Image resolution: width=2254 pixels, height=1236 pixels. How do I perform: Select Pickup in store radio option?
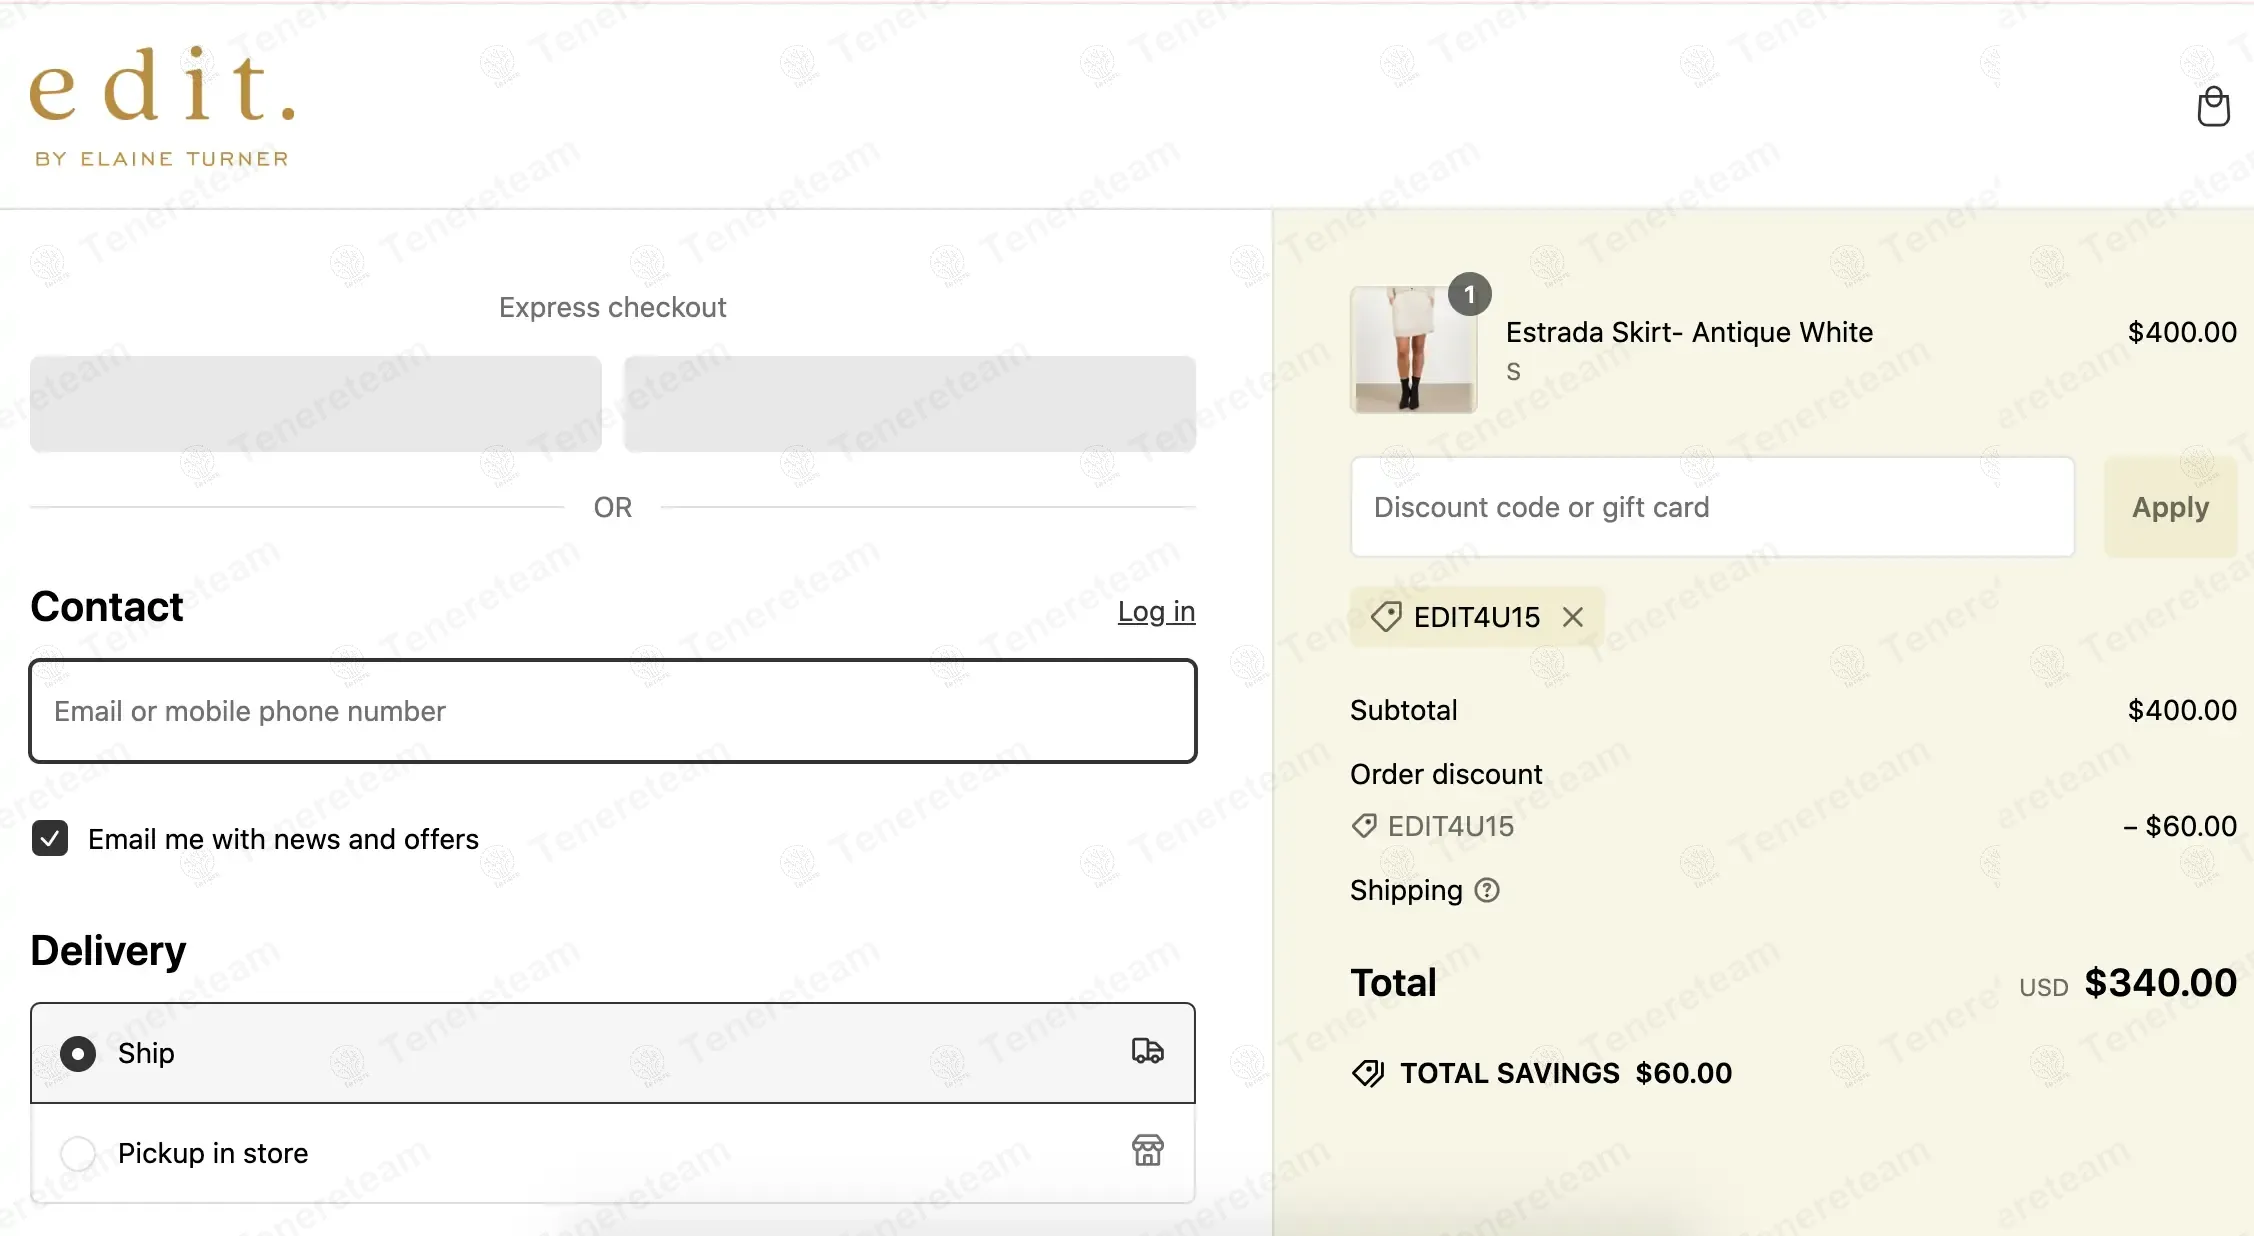coord(78,1153)
